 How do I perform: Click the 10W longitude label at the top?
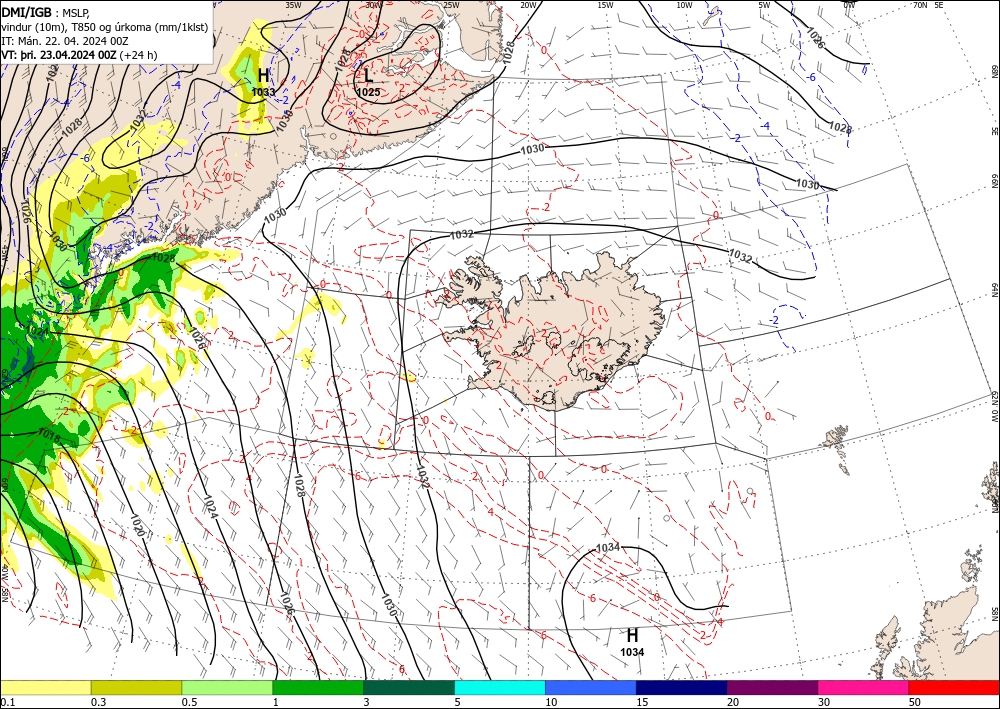pyautogui.click(x=684, y=5)
